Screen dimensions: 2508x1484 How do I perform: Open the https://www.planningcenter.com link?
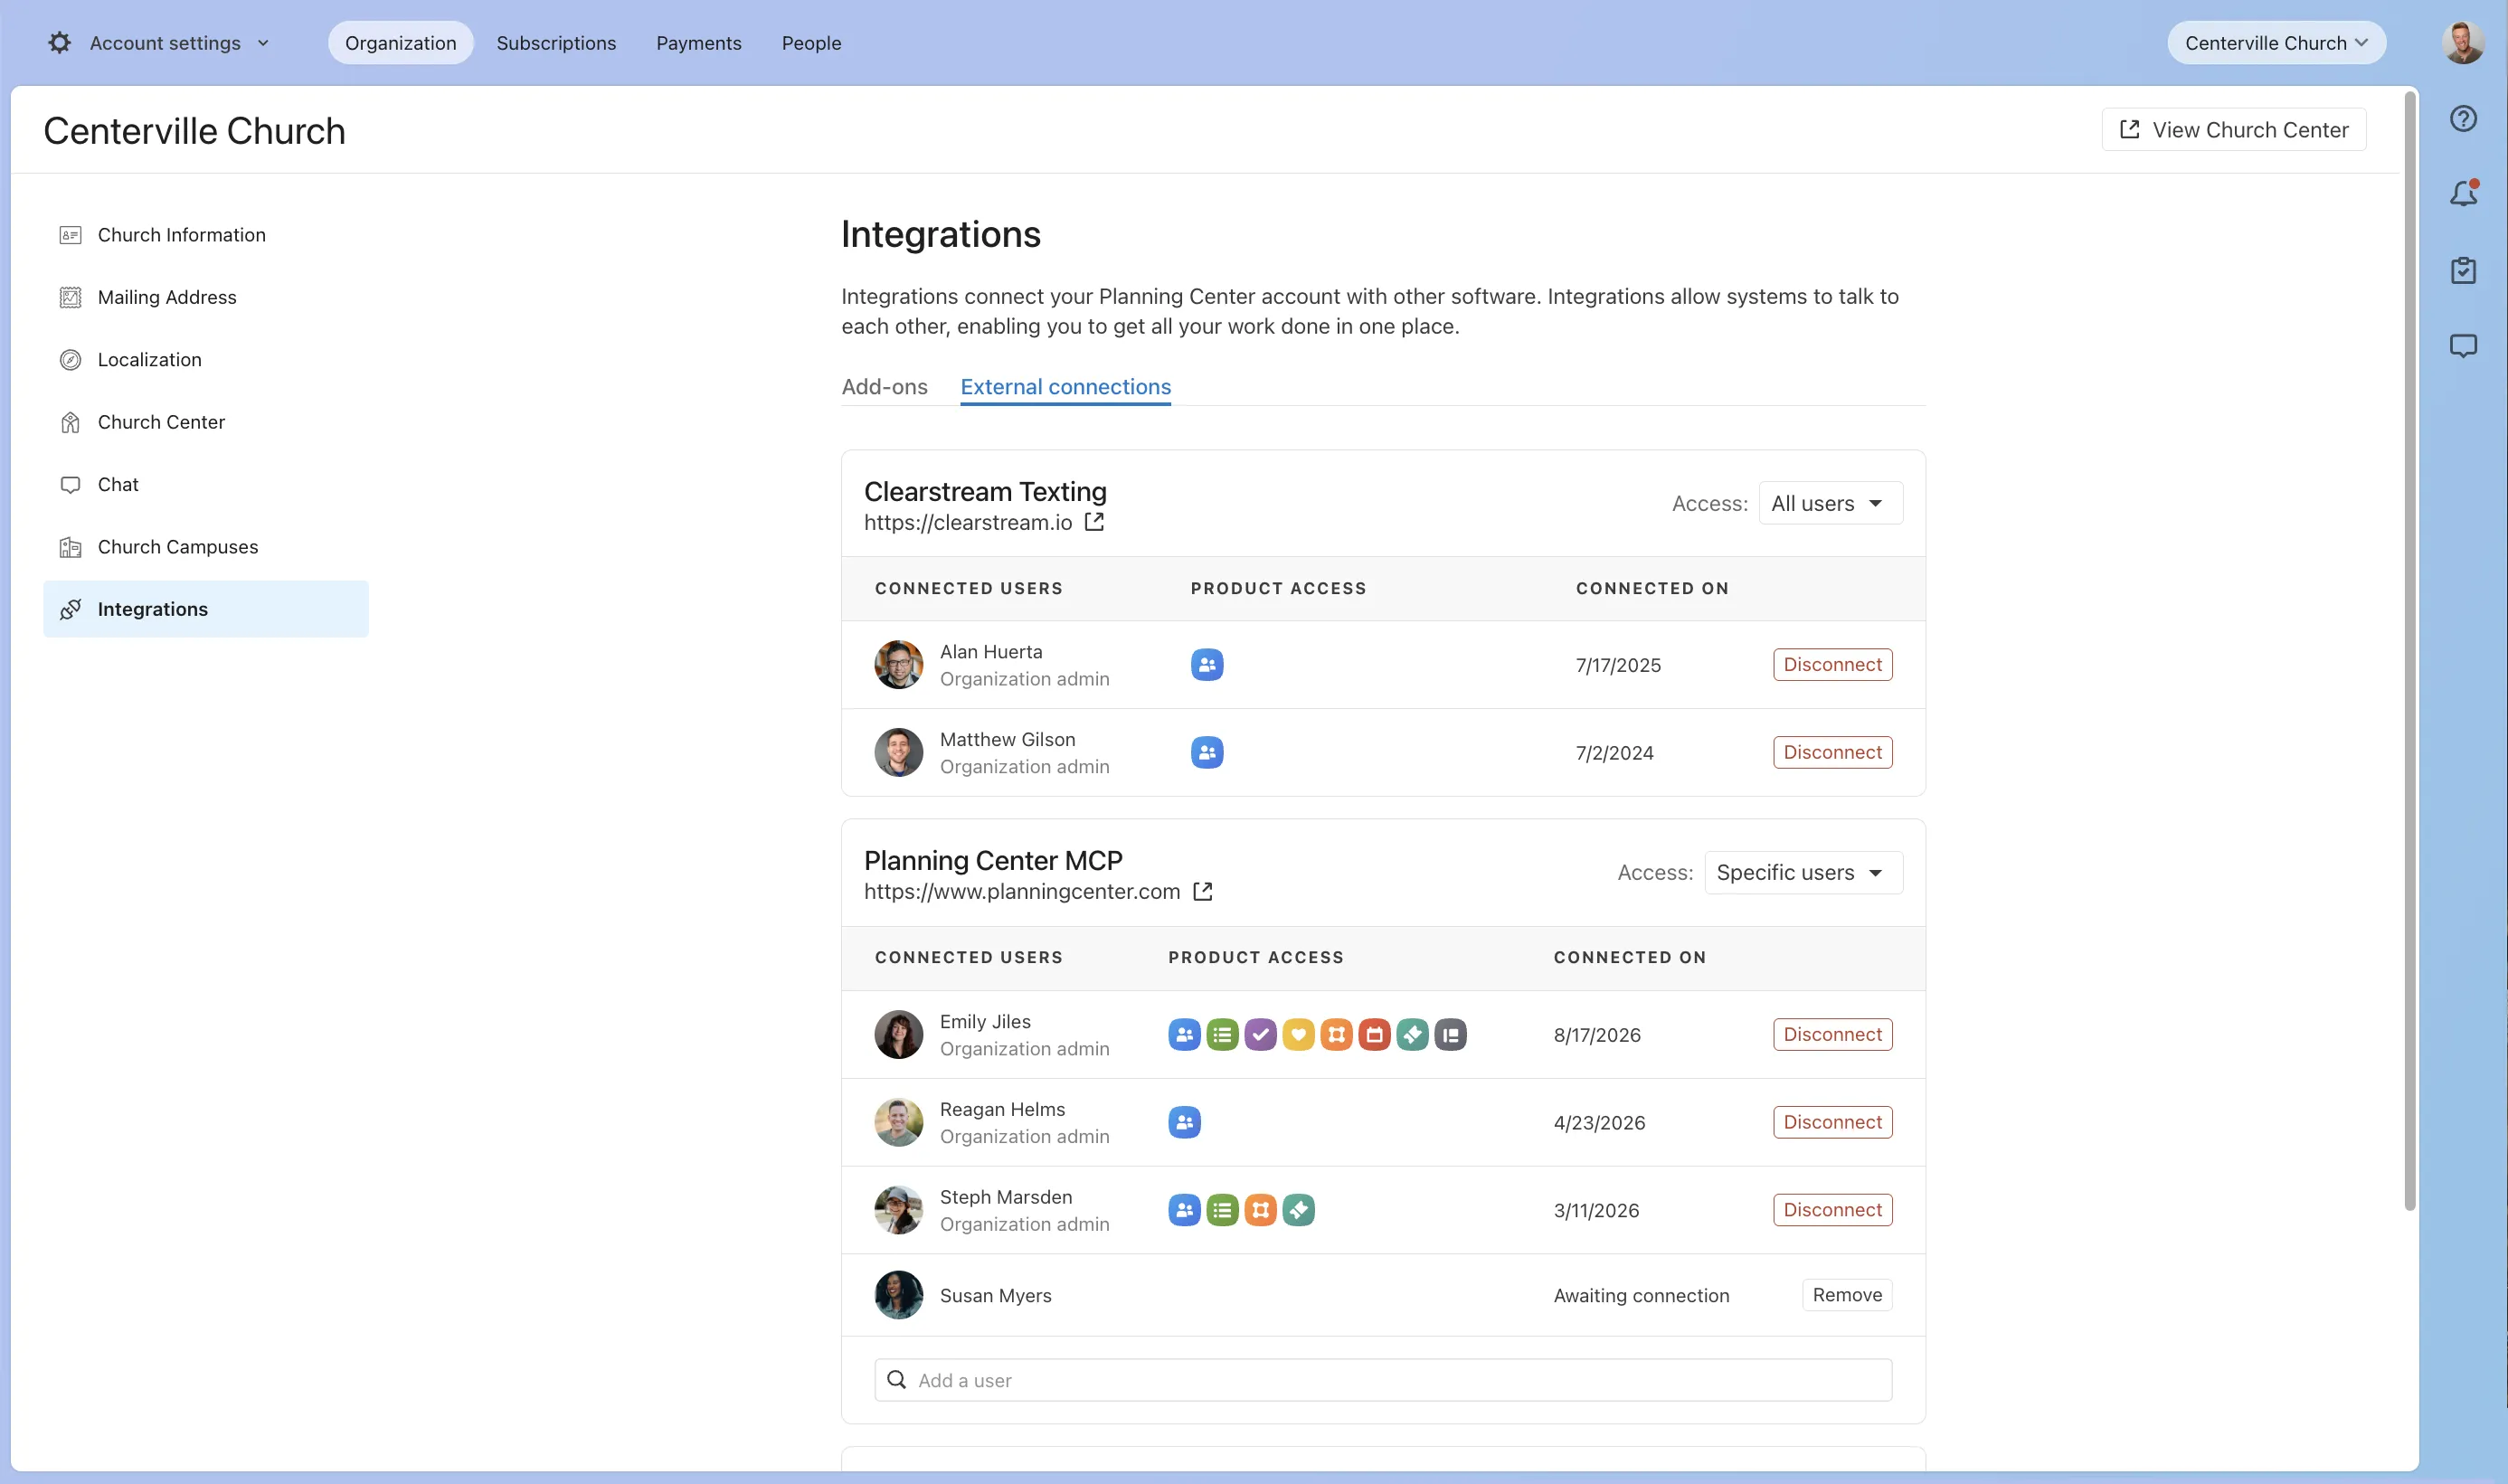pyautogui.click(x=1022, y=891)
